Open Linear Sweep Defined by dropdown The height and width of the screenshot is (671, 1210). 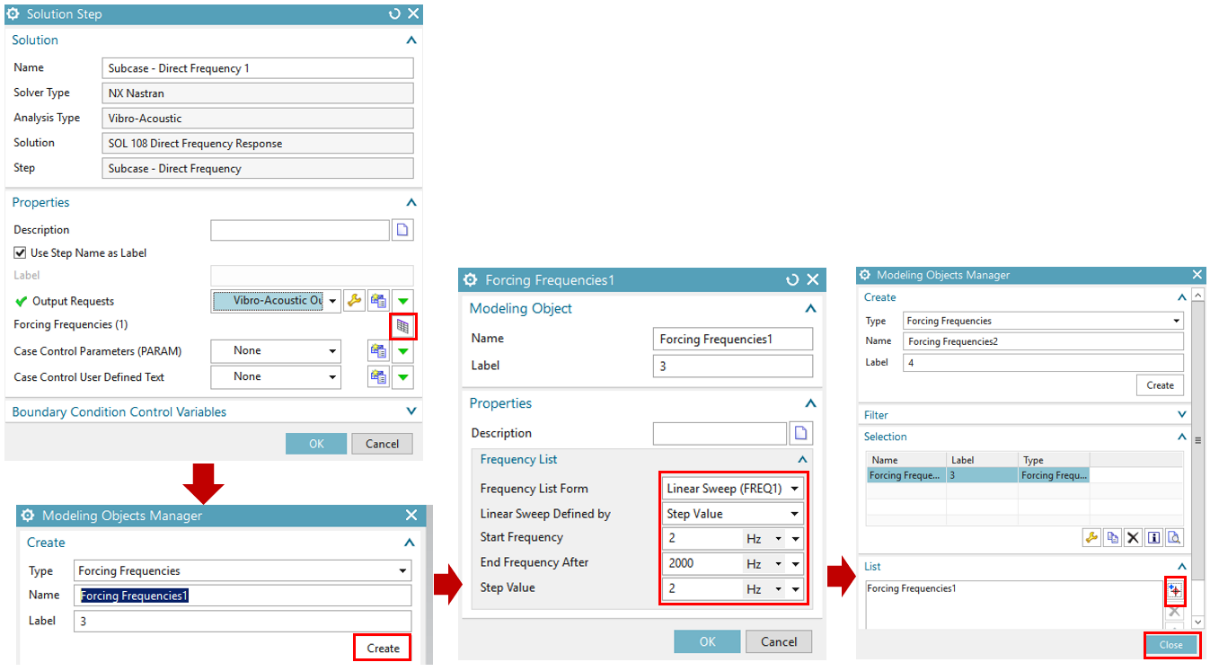pos(733,514)
